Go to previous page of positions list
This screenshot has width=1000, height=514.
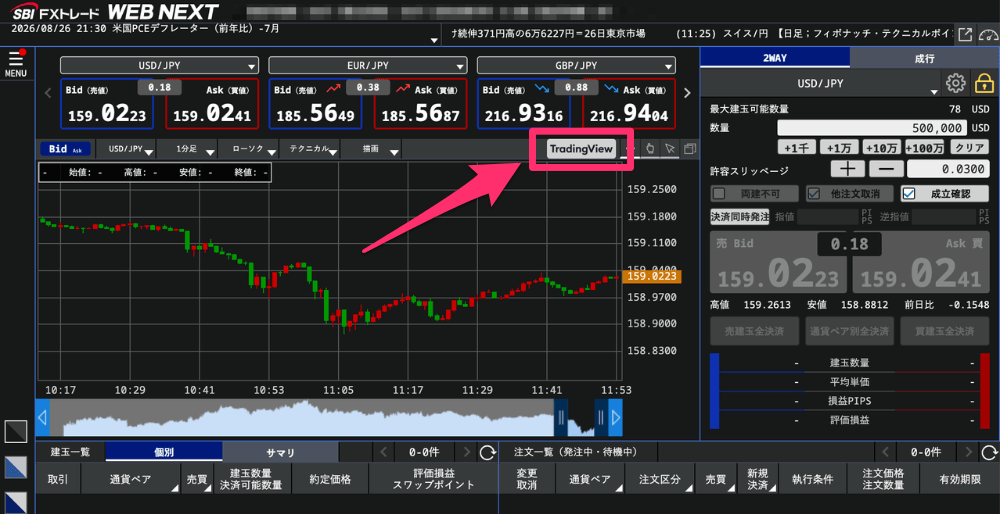pos(383,453)
